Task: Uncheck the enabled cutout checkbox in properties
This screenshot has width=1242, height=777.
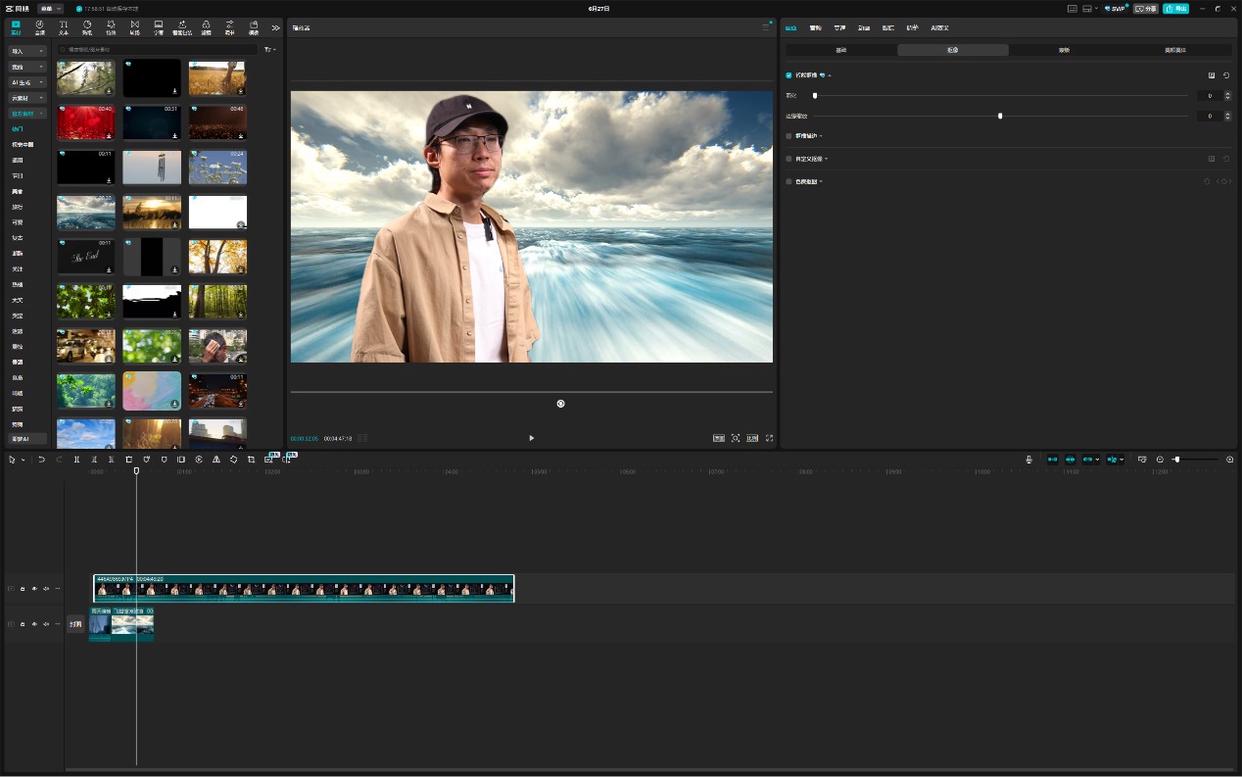Action: [x=789, y=75]
